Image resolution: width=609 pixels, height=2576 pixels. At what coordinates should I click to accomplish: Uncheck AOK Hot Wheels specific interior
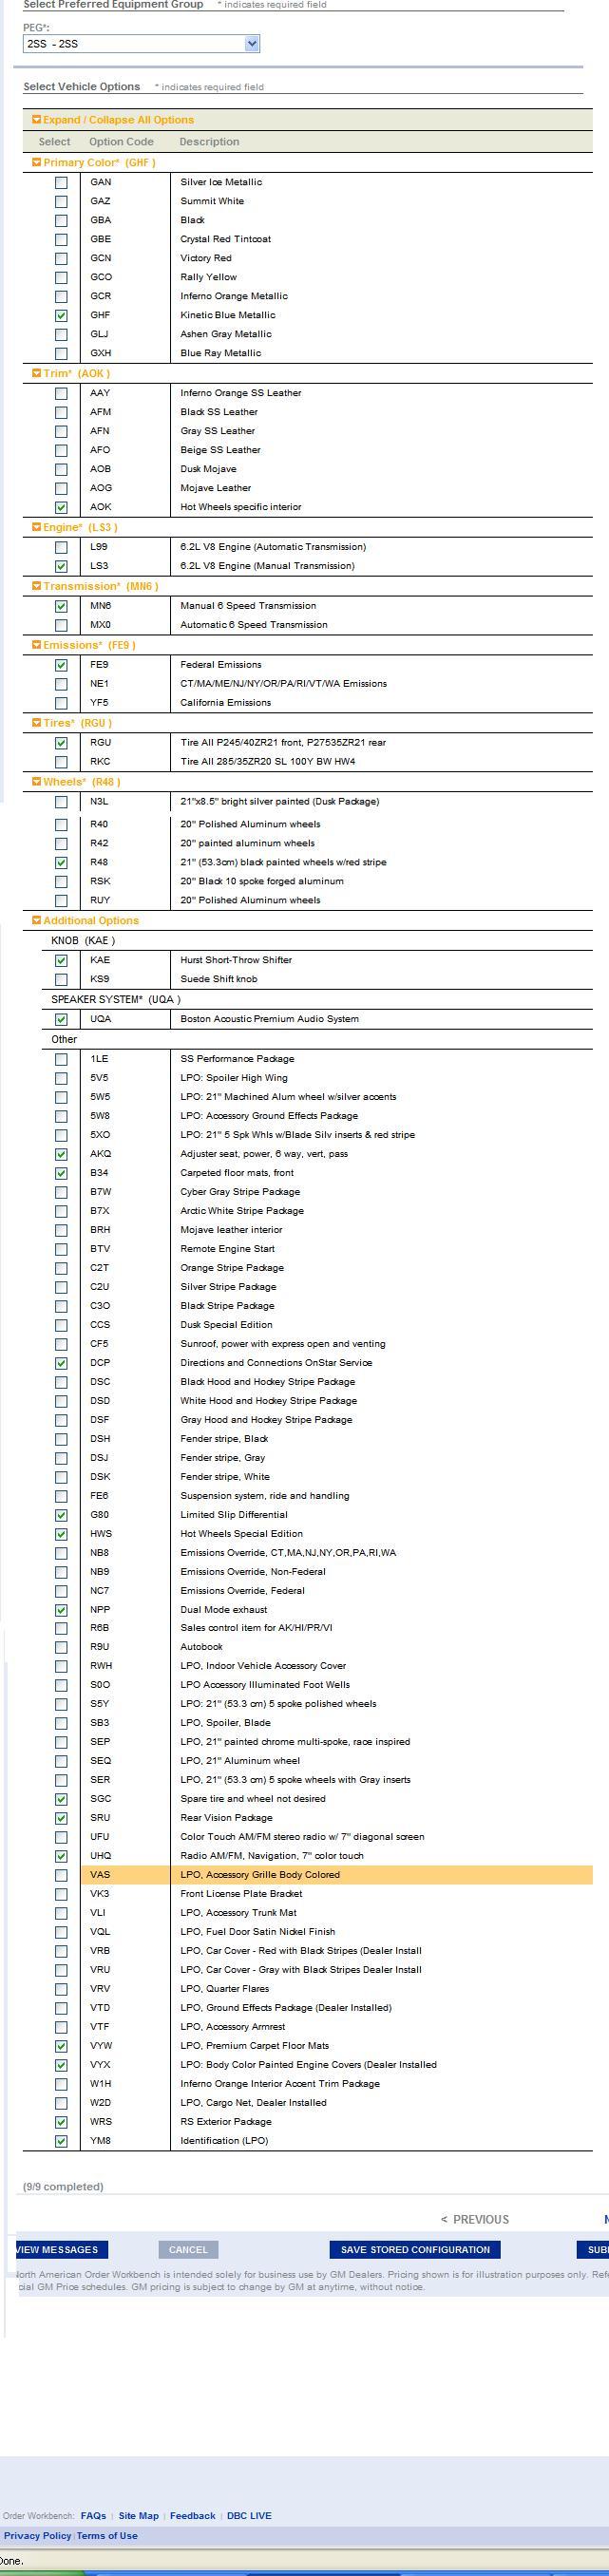pyautogui.click(x=61, y=507)
